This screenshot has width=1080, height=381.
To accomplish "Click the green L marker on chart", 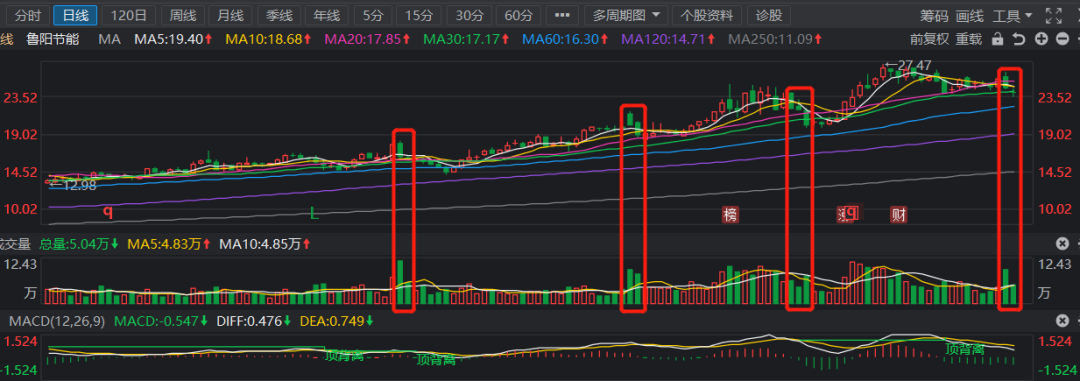I will click(x=314, y=214).
